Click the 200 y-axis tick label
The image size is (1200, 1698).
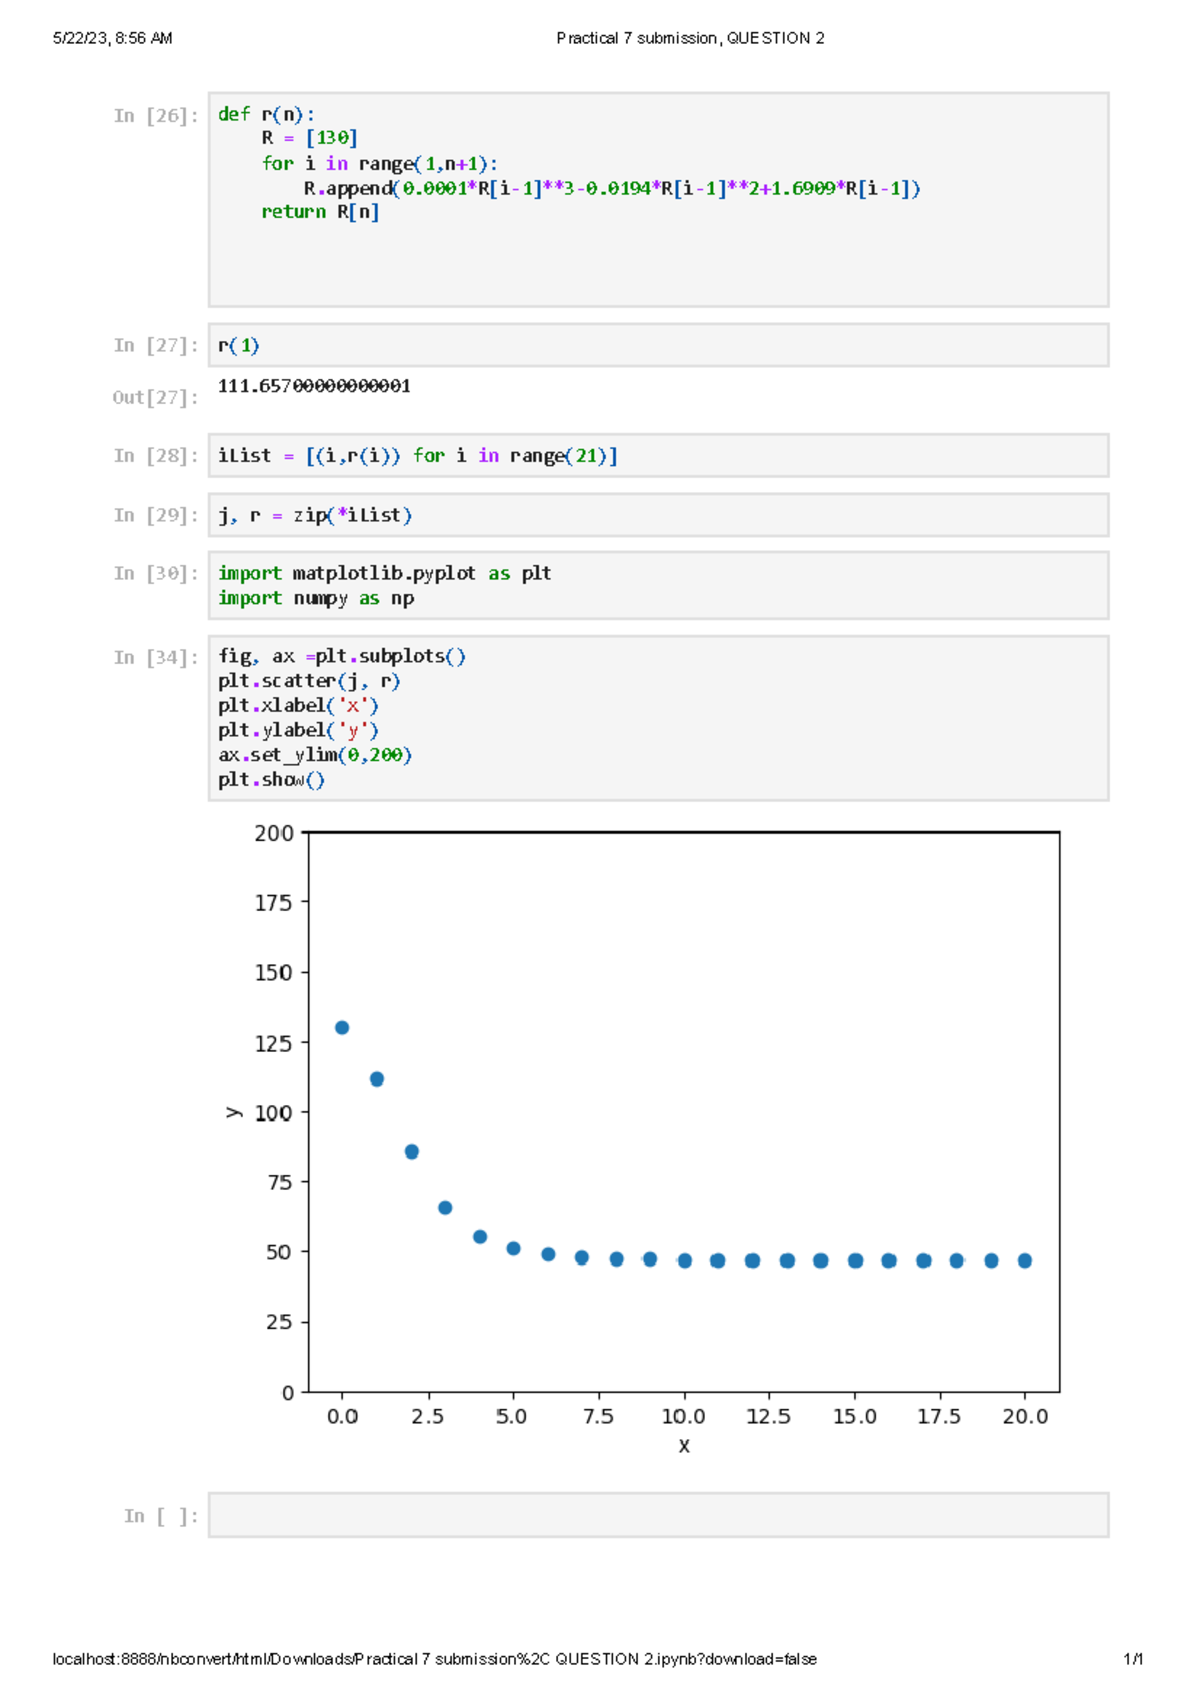point(274,833)
